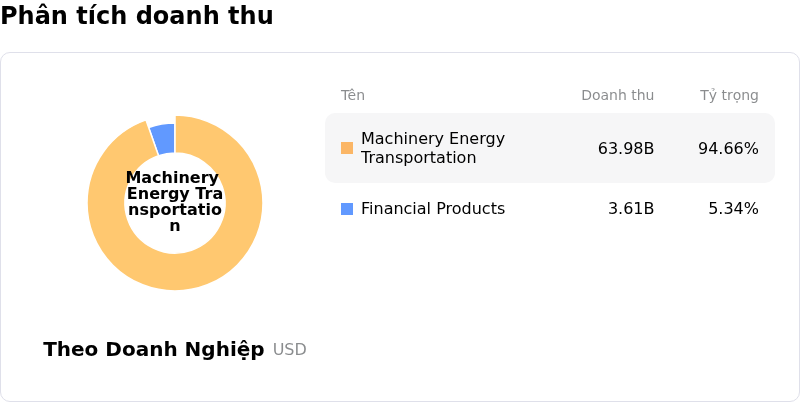
Task: Click the orange Machinery Energy Transportation legend swatch
Action: tap(347, 148)
